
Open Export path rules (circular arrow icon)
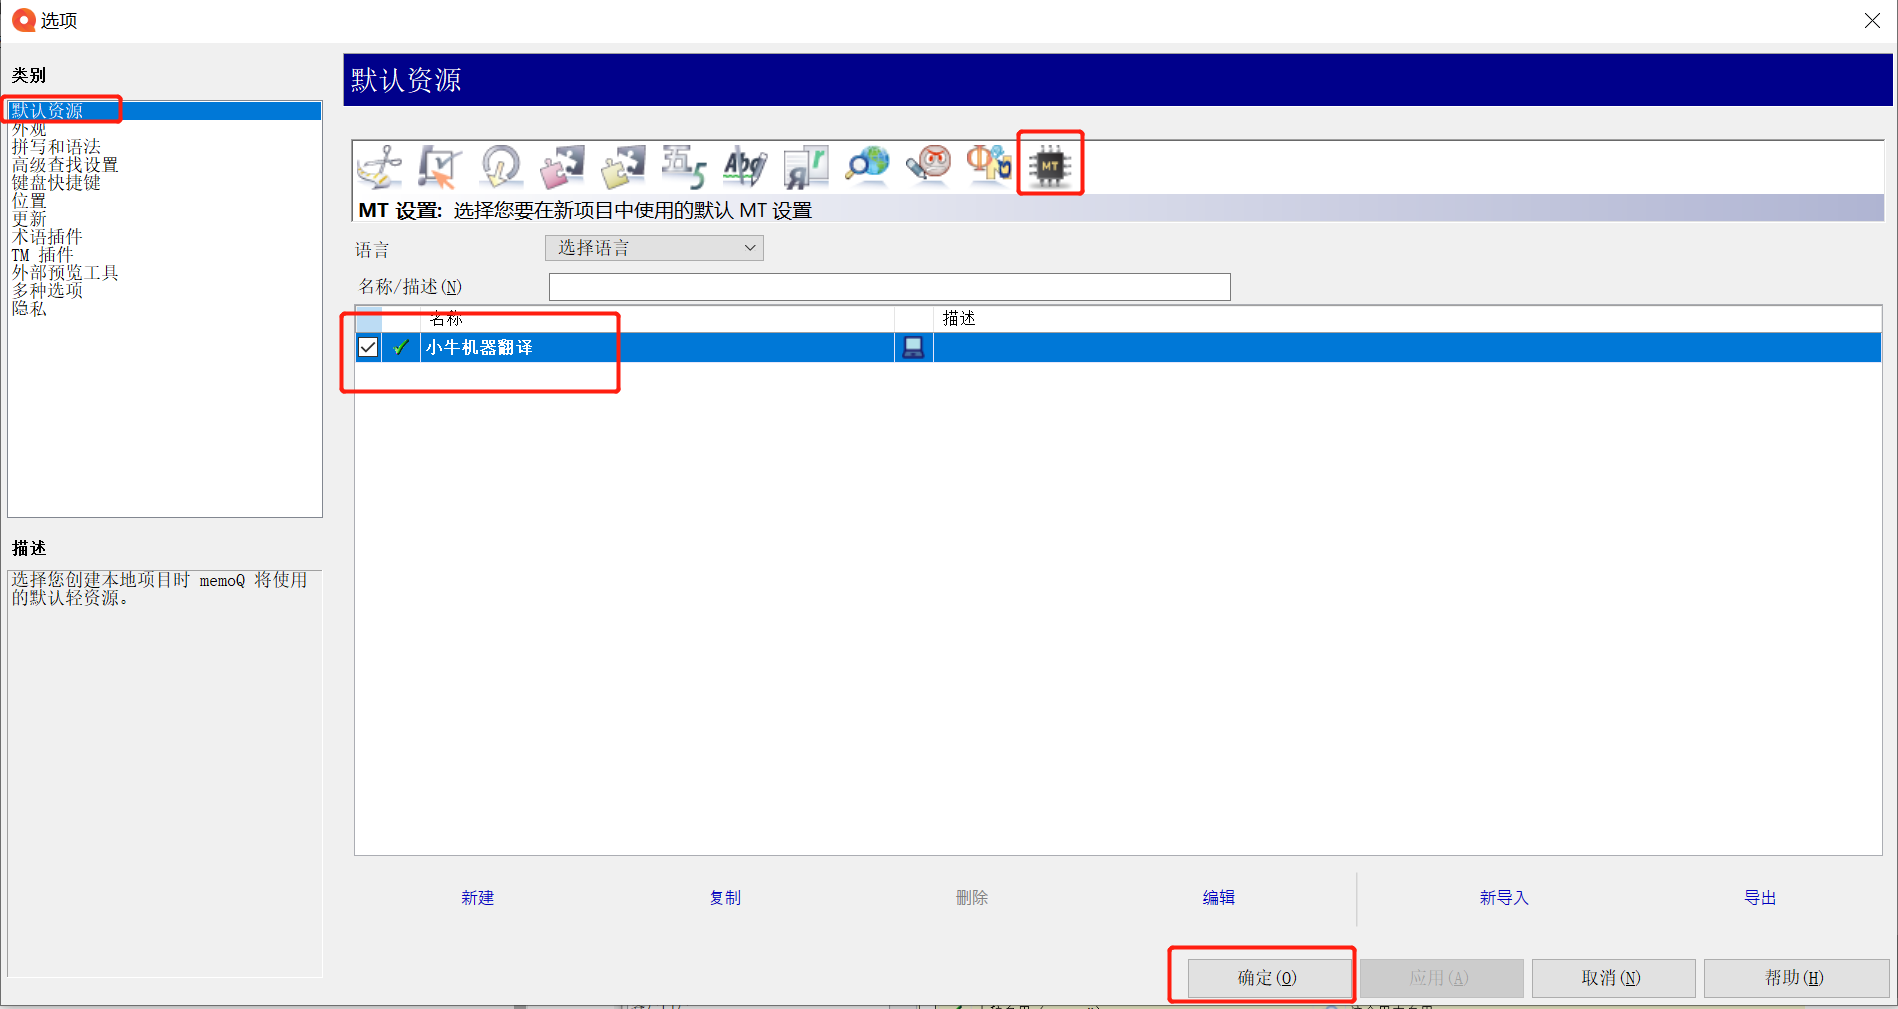pos(501,166)
